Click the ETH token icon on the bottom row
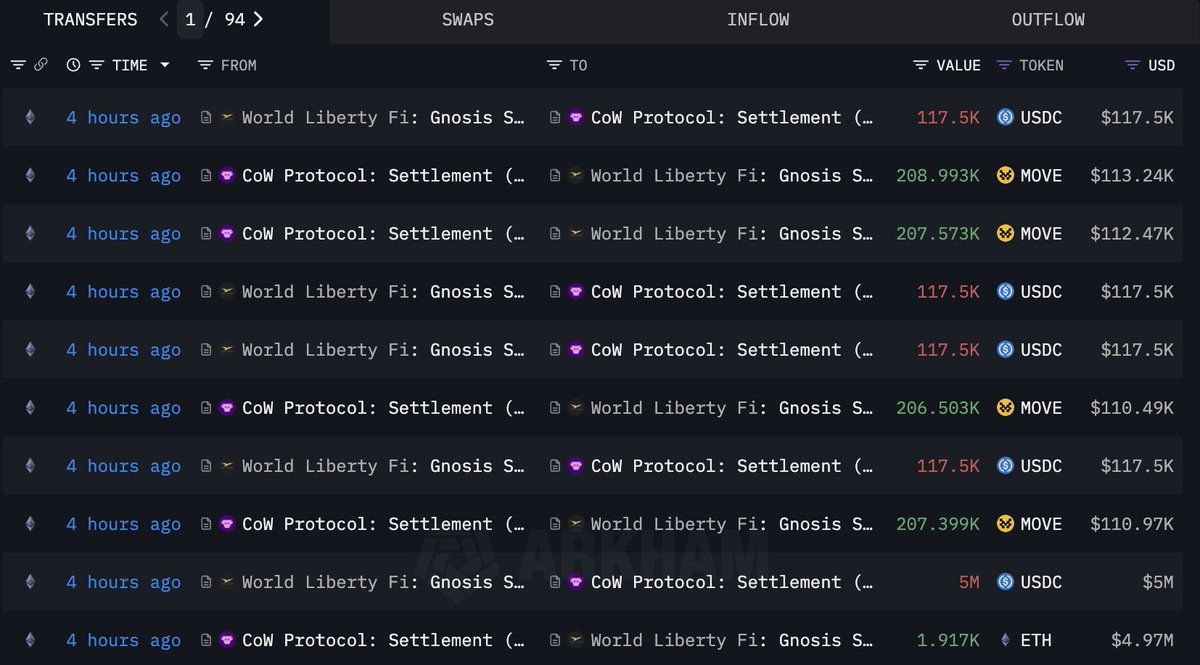This screenshot has width=1200, height=665. 1007,640
